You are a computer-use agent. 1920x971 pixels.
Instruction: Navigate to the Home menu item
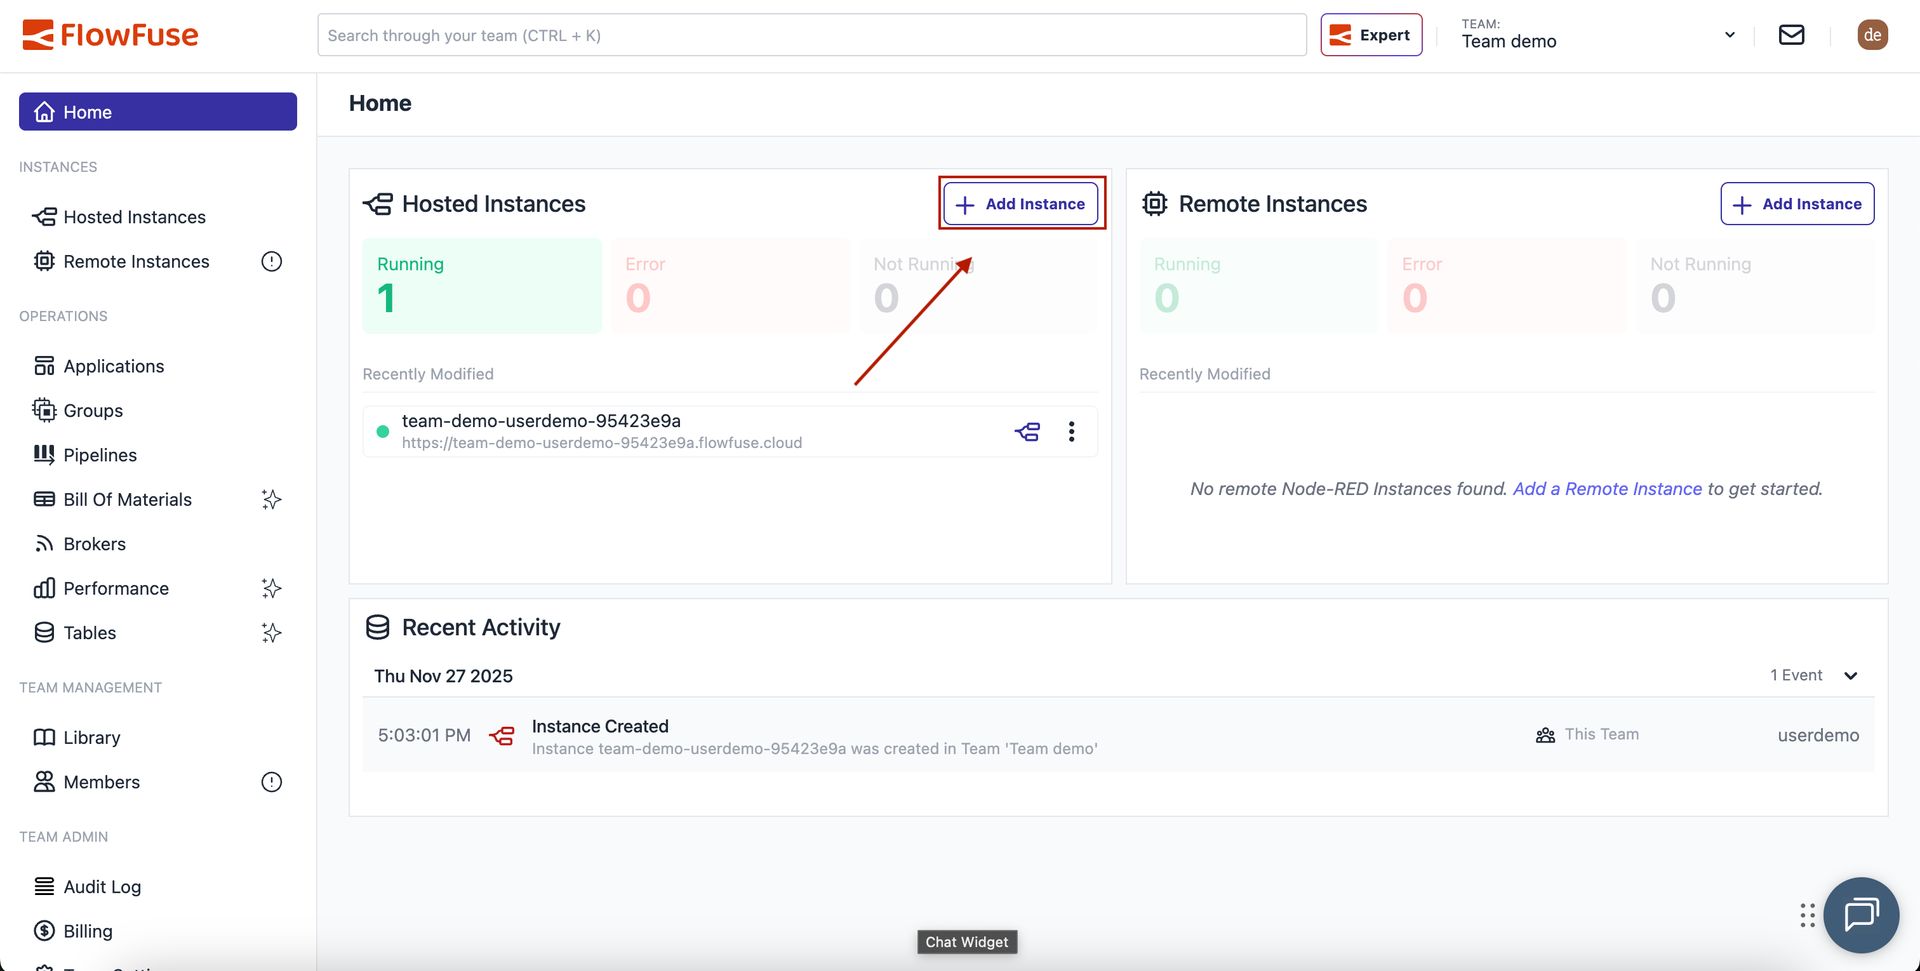tap(88, 111)
